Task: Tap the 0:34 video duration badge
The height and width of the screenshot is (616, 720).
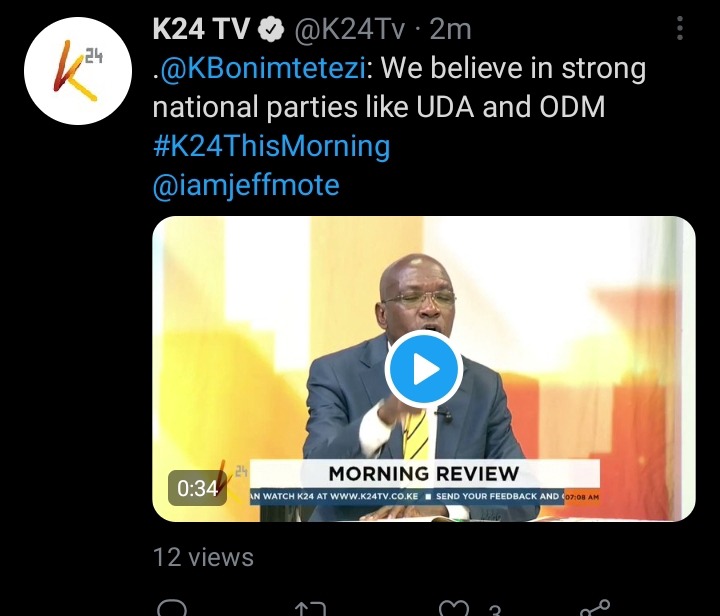Action: pos(197,488)
